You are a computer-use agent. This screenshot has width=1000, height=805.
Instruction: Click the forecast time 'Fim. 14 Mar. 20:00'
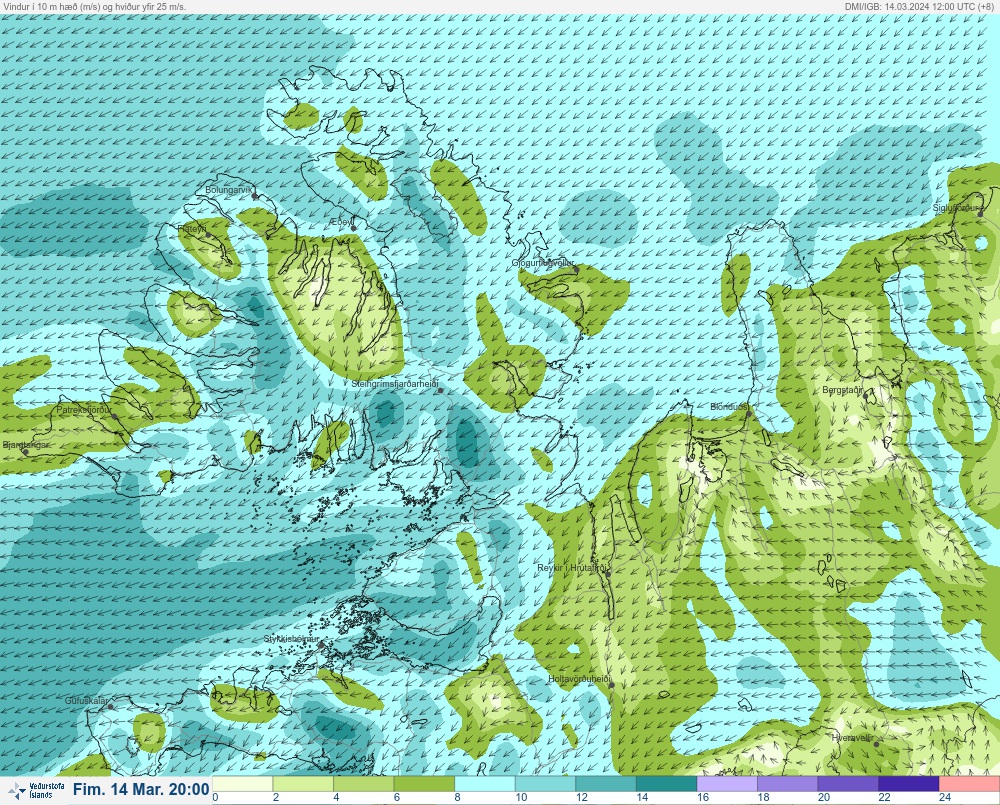pos(141,790)
